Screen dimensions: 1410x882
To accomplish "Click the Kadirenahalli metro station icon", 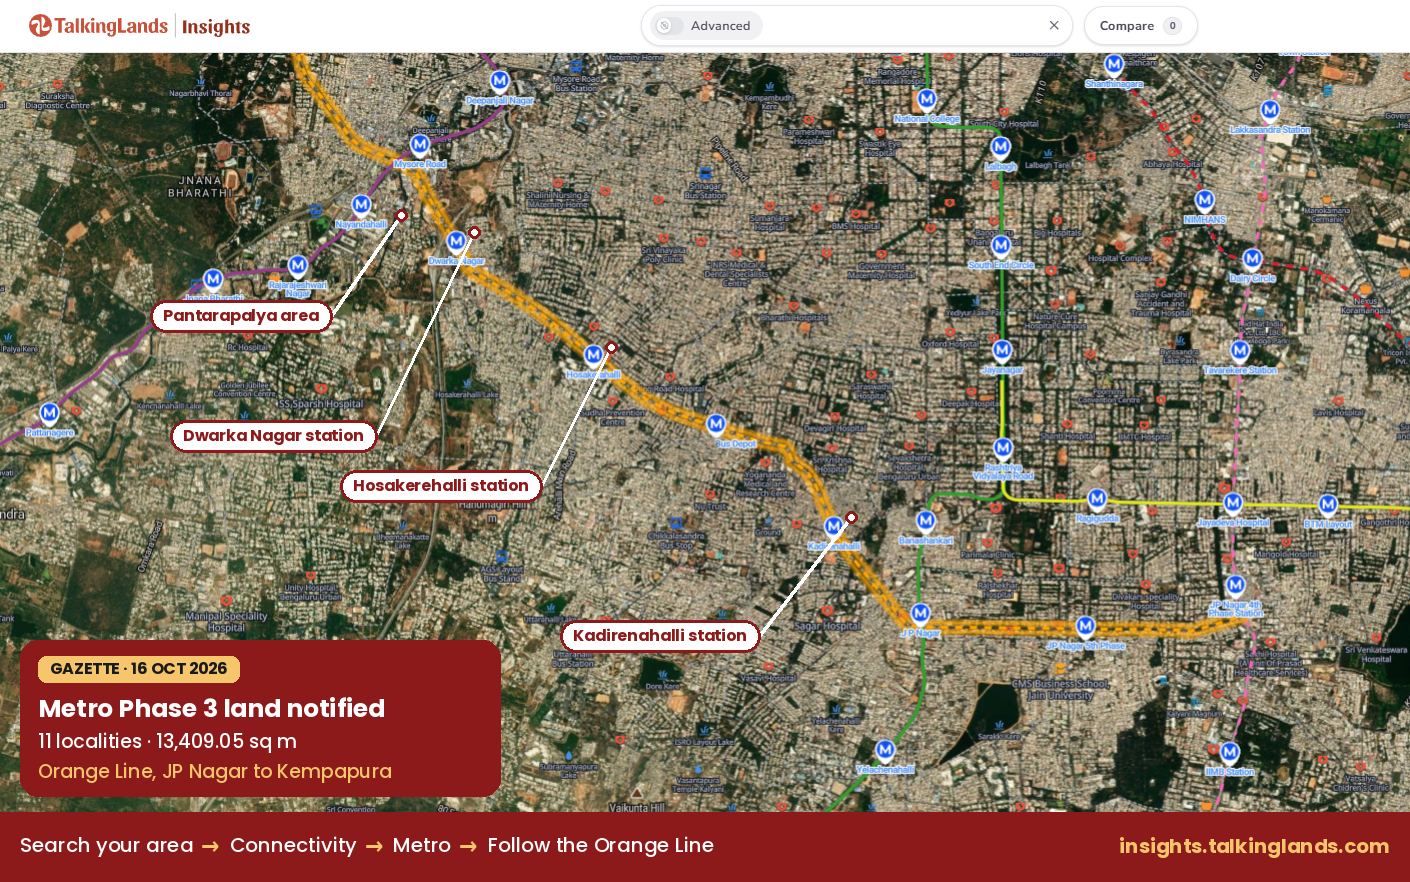I will [x=833, y=526].
